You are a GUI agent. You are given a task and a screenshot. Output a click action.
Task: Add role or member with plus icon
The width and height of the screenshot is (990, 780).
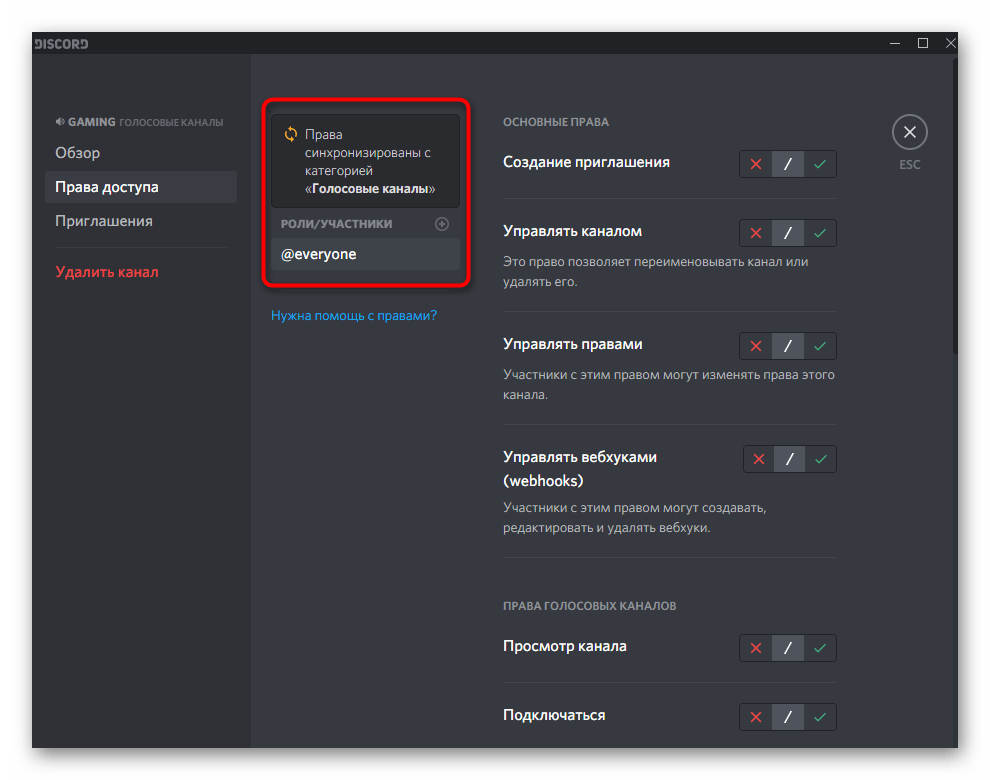point(442,224)
